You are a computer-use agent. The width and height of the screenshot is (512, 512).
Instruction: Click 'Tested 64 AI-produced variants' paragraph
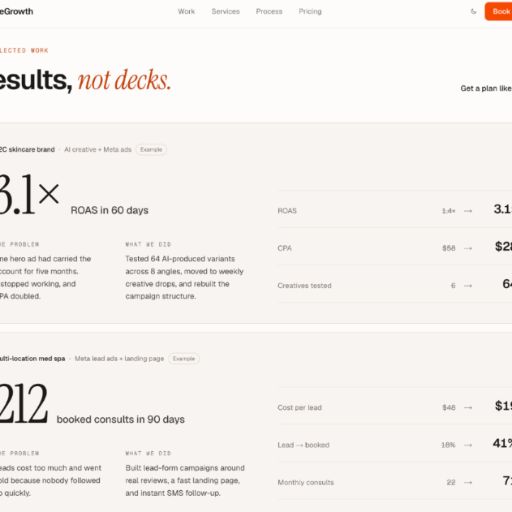pyautogui.click(x=184, y=277)
